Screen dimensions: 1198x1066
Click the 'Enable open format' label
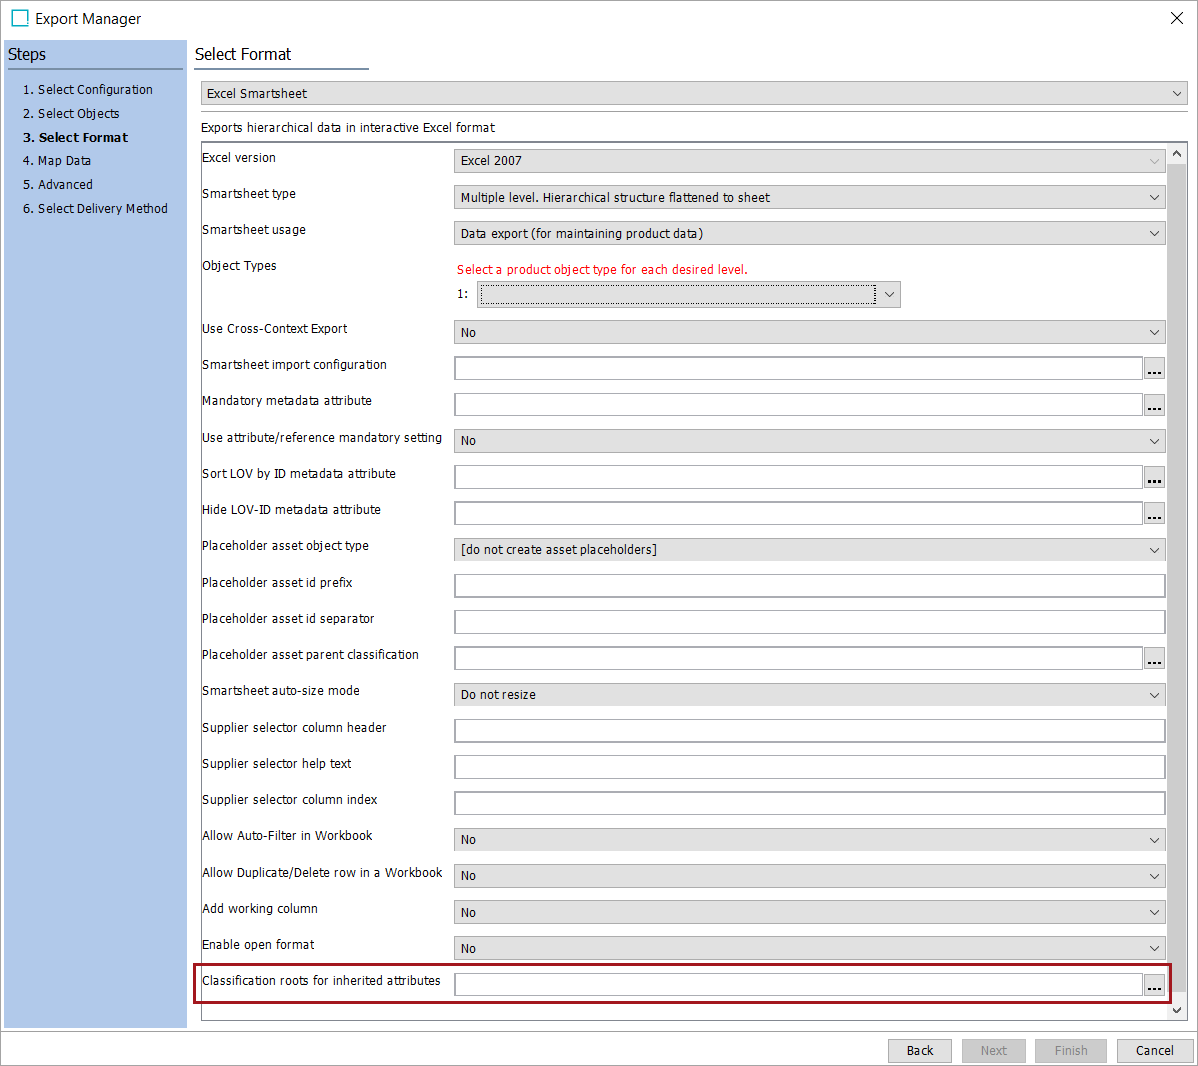point(258,944)
